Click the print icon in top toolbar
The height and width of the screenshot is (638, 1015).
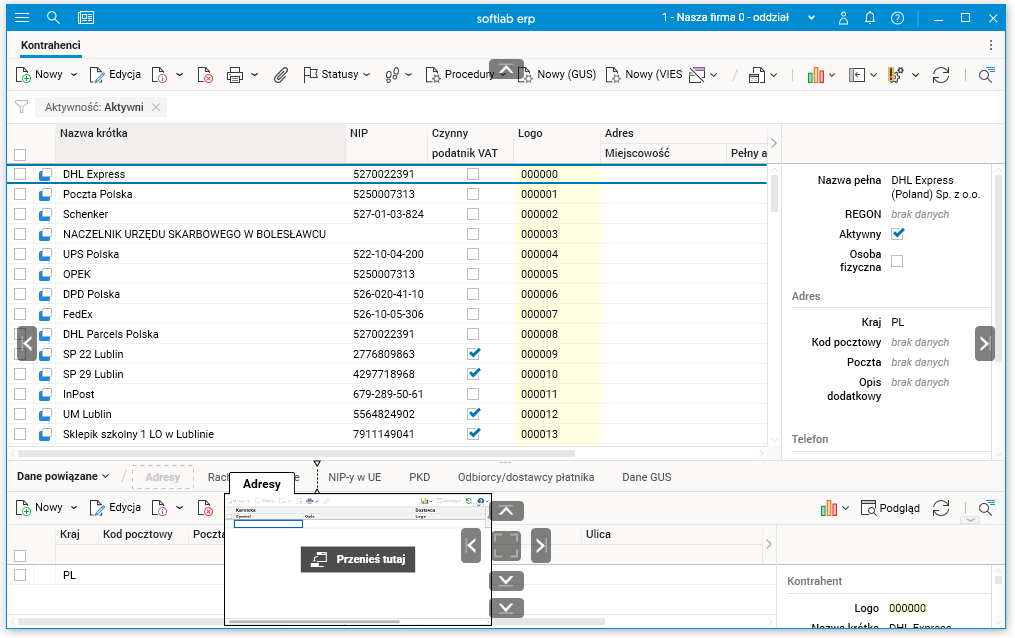click(235, 74)
